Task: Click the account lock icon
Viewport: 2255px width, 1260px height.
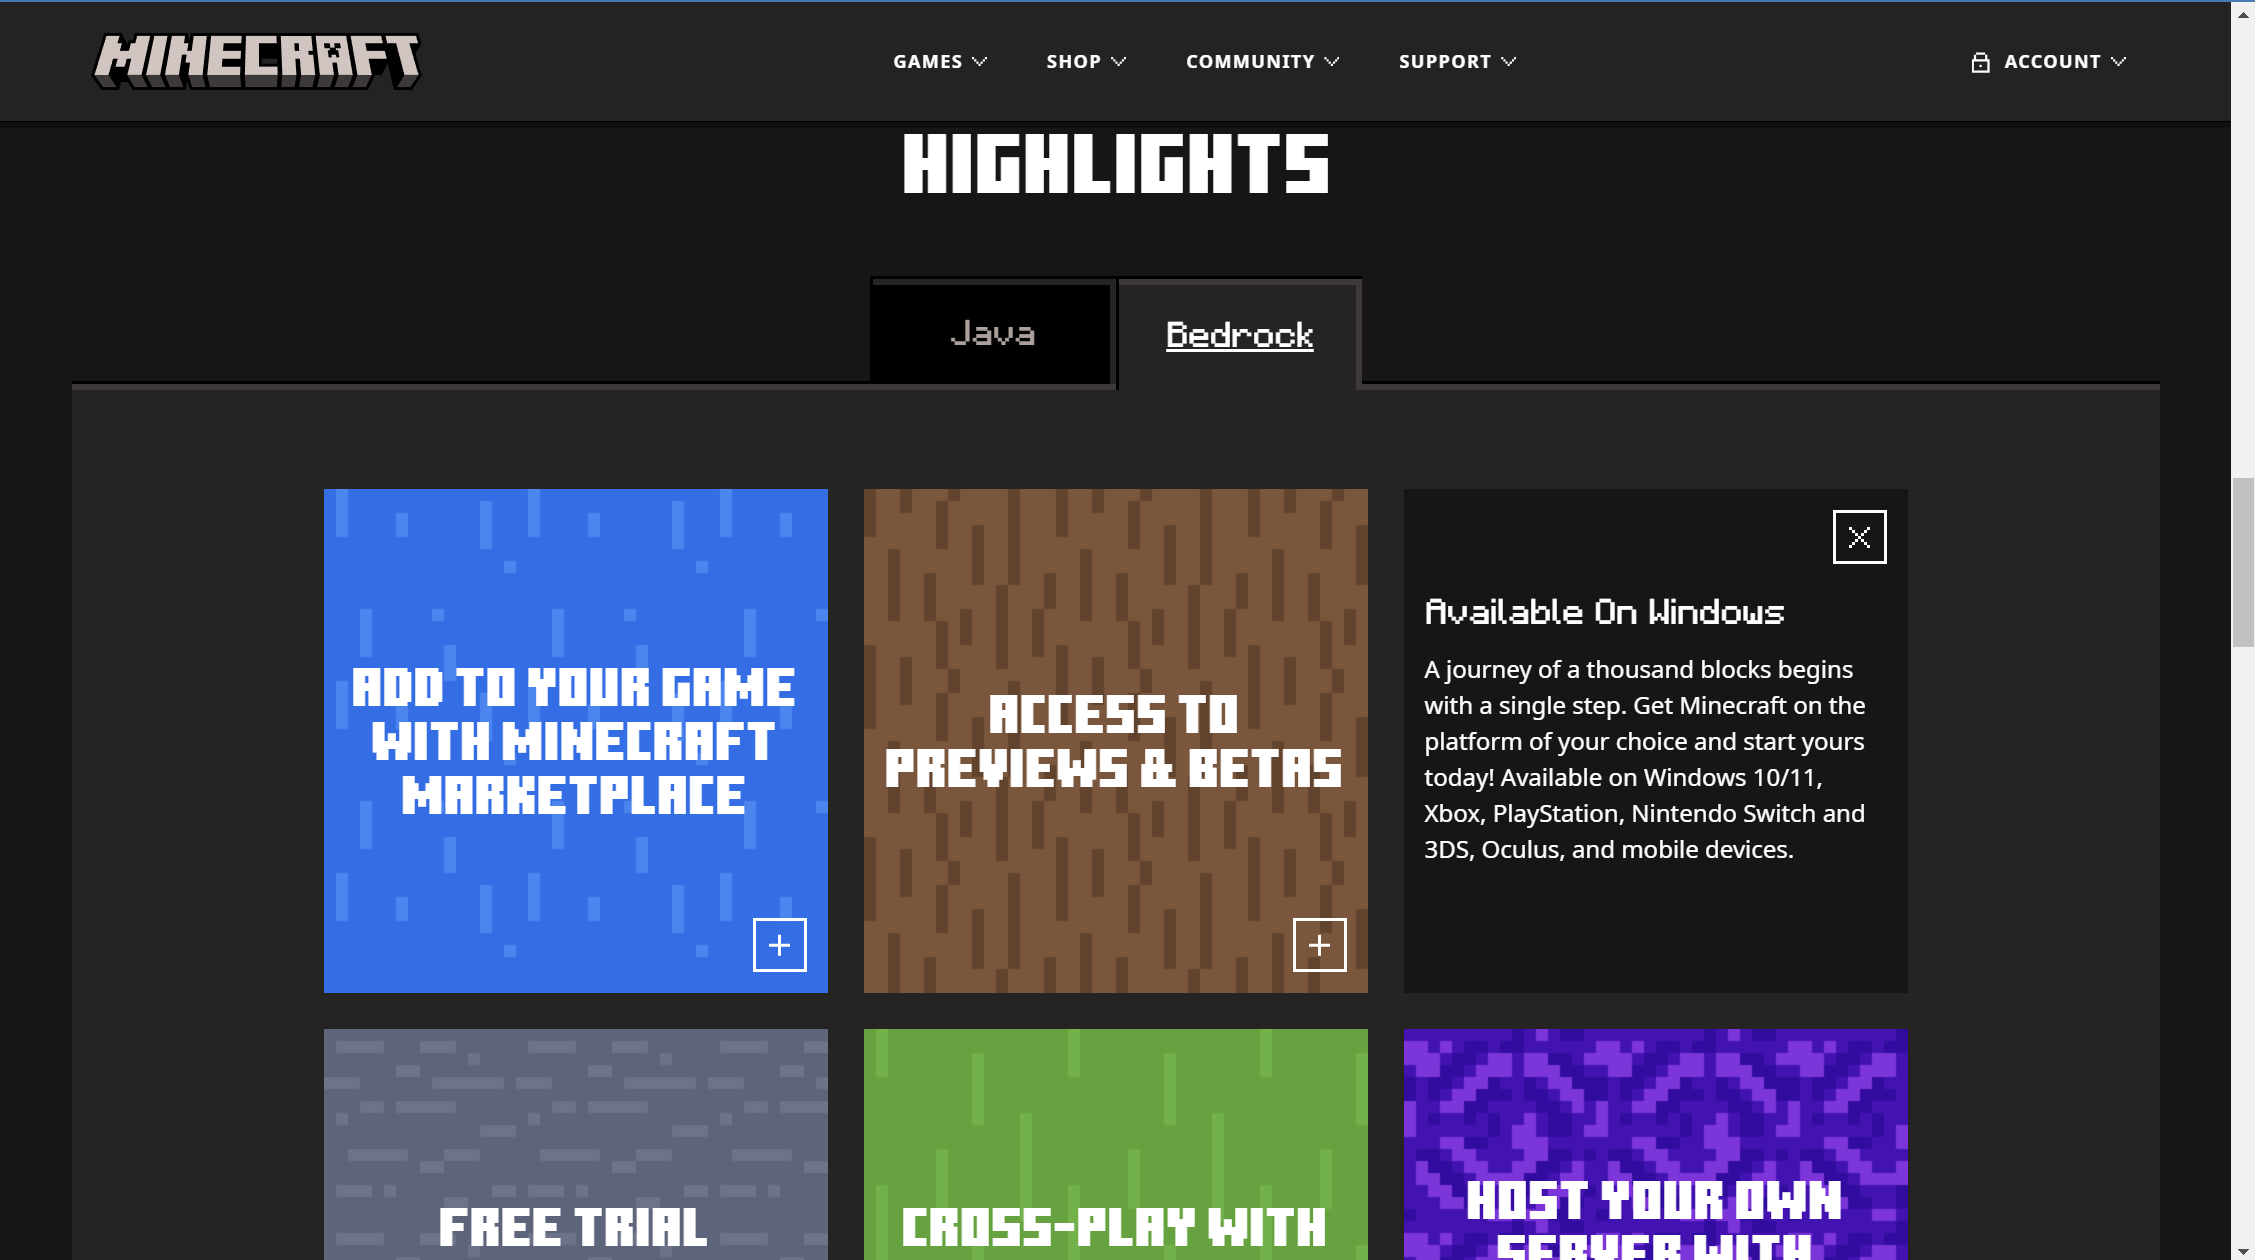Action: [x=1980, y=62]
